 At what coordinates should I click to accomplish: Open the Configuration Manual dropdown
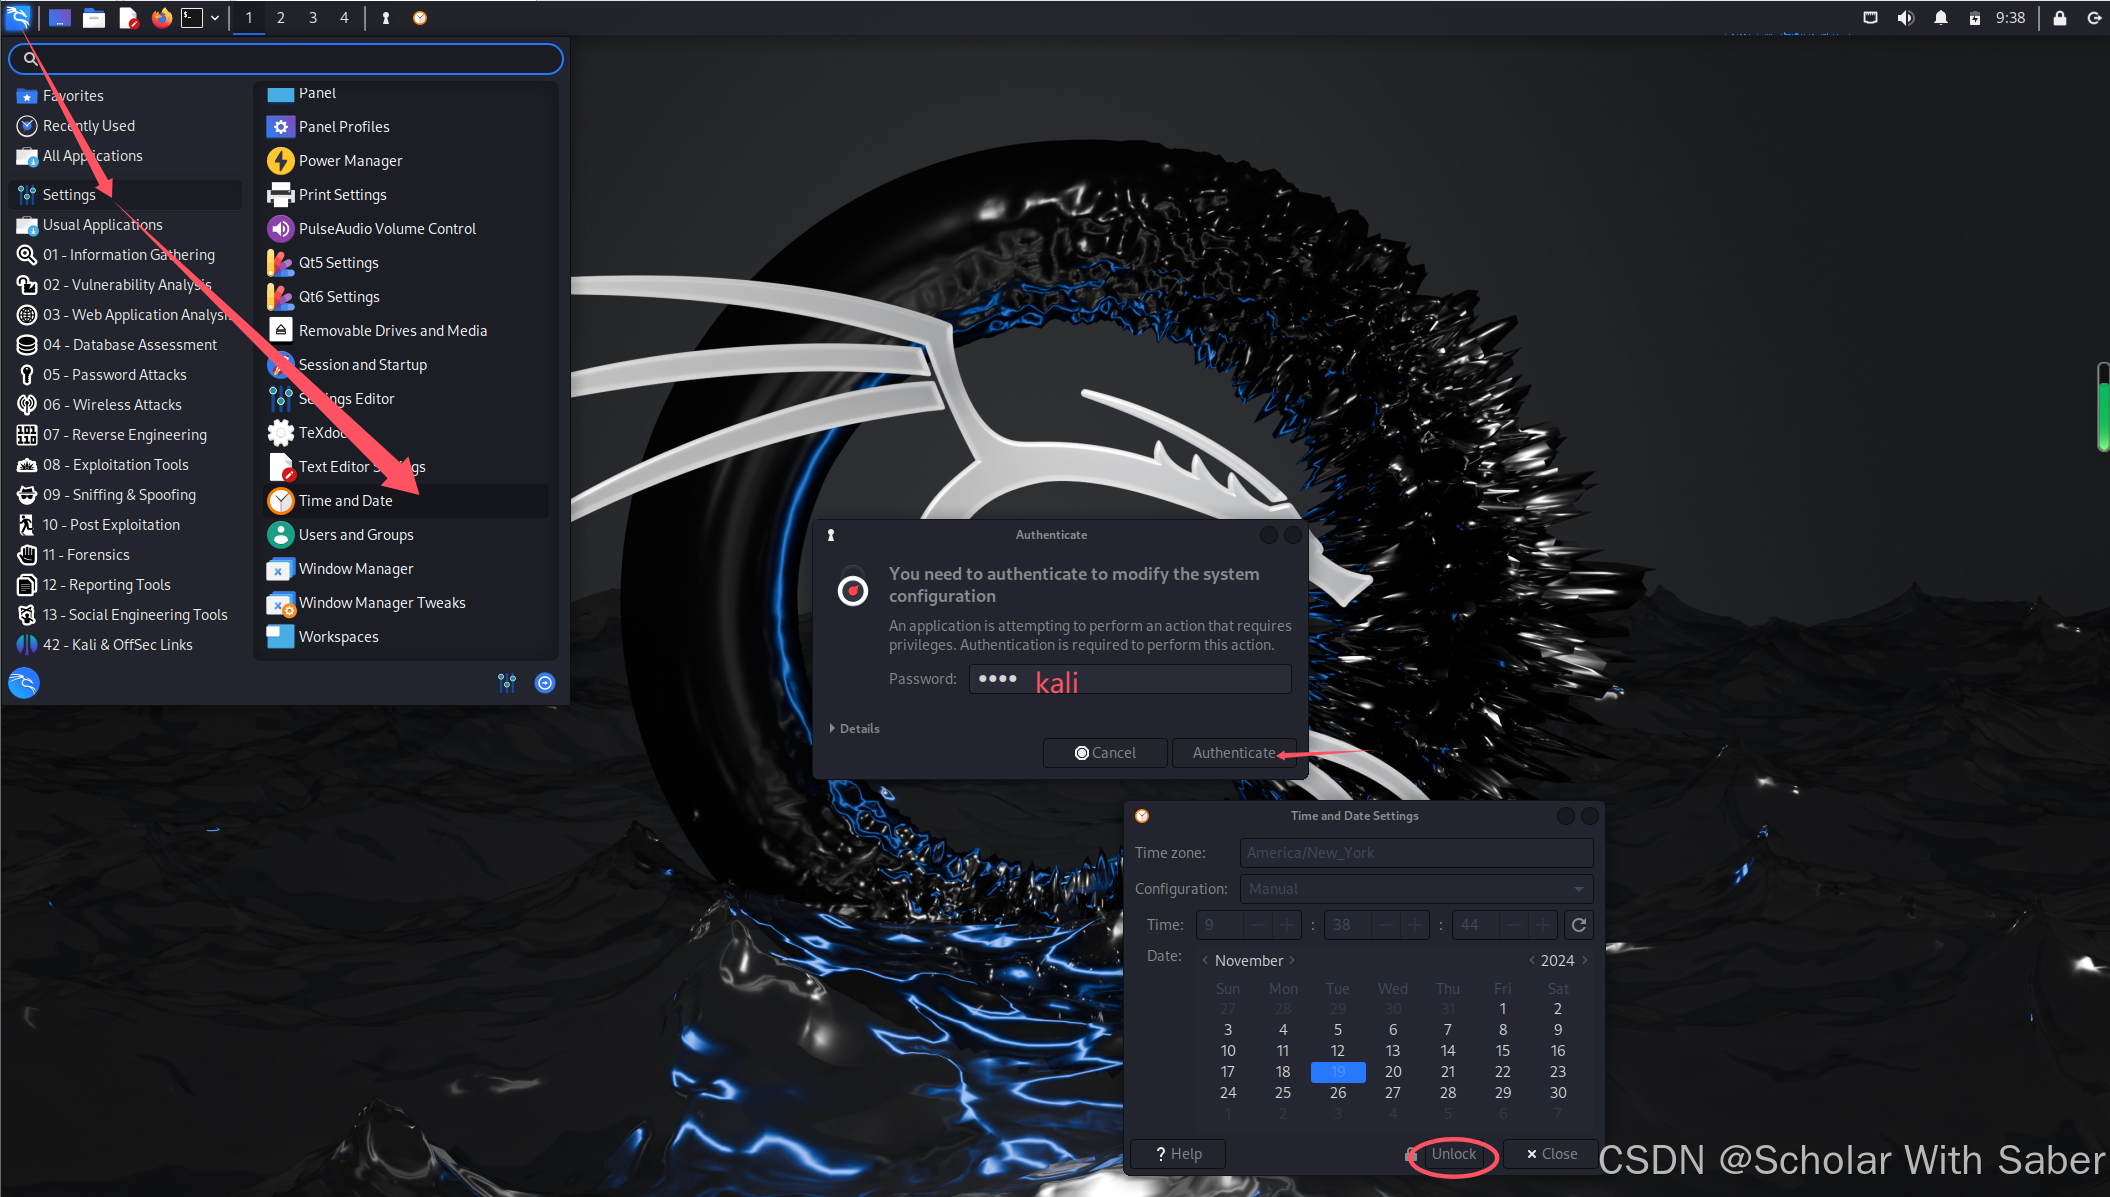(1415, 888)
